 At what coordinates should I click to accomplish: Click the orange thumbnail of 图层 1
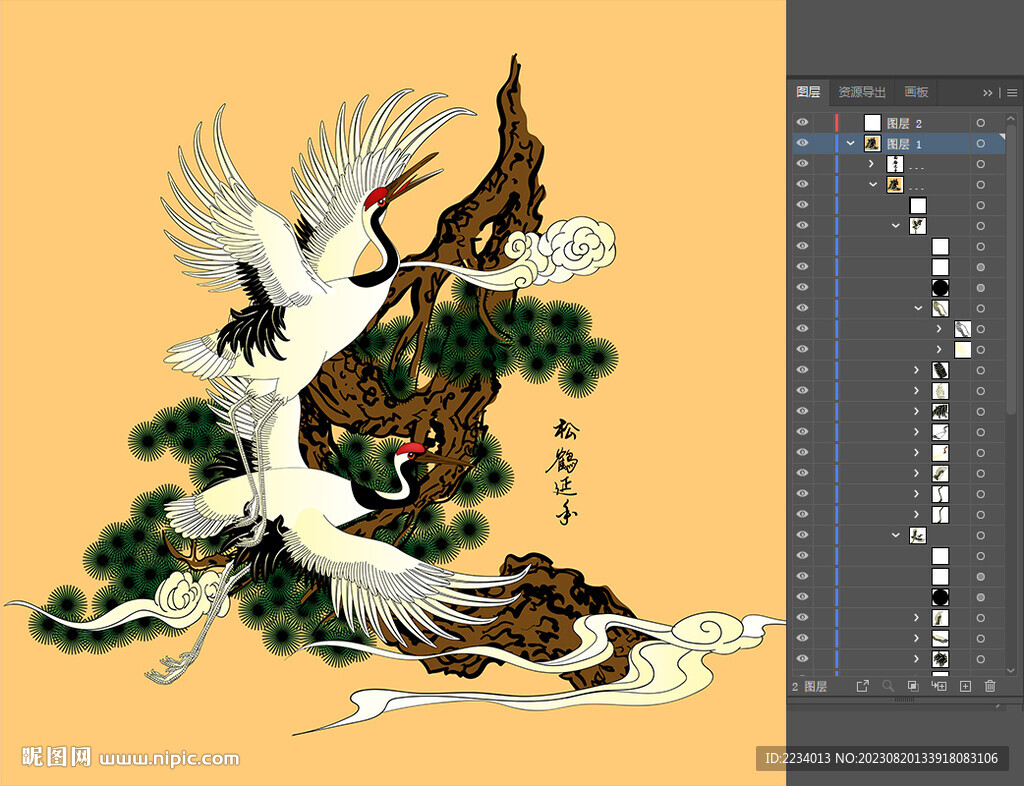(872, 143)
